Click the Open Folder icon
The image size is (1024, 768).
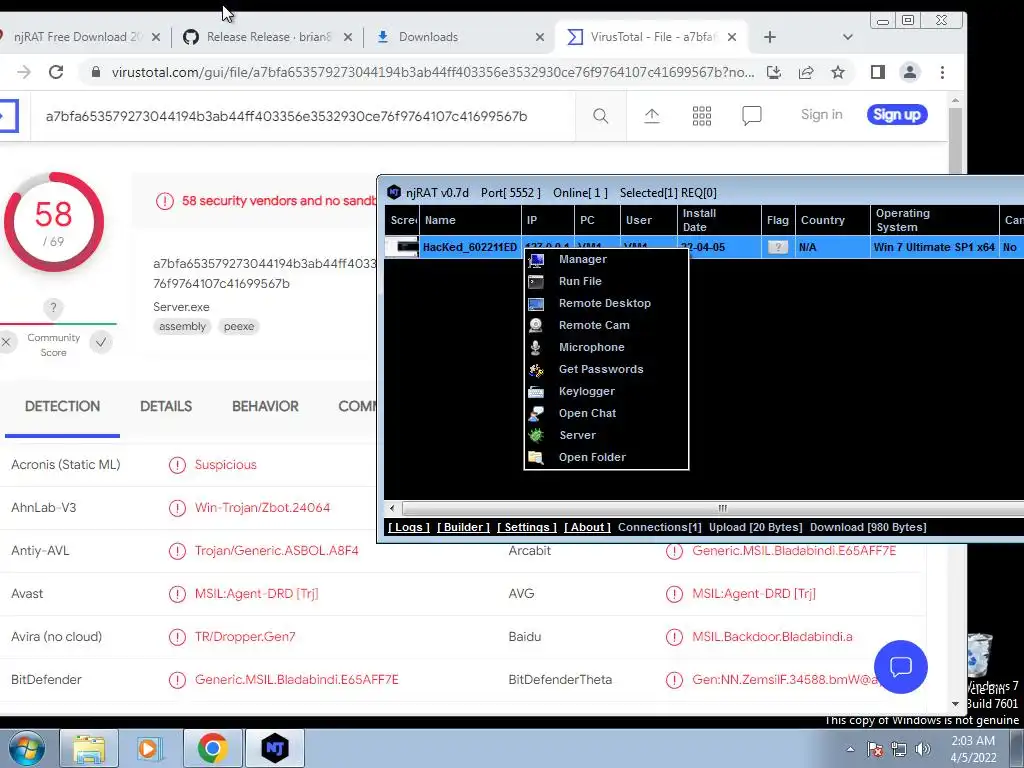(x=536, y=457)
